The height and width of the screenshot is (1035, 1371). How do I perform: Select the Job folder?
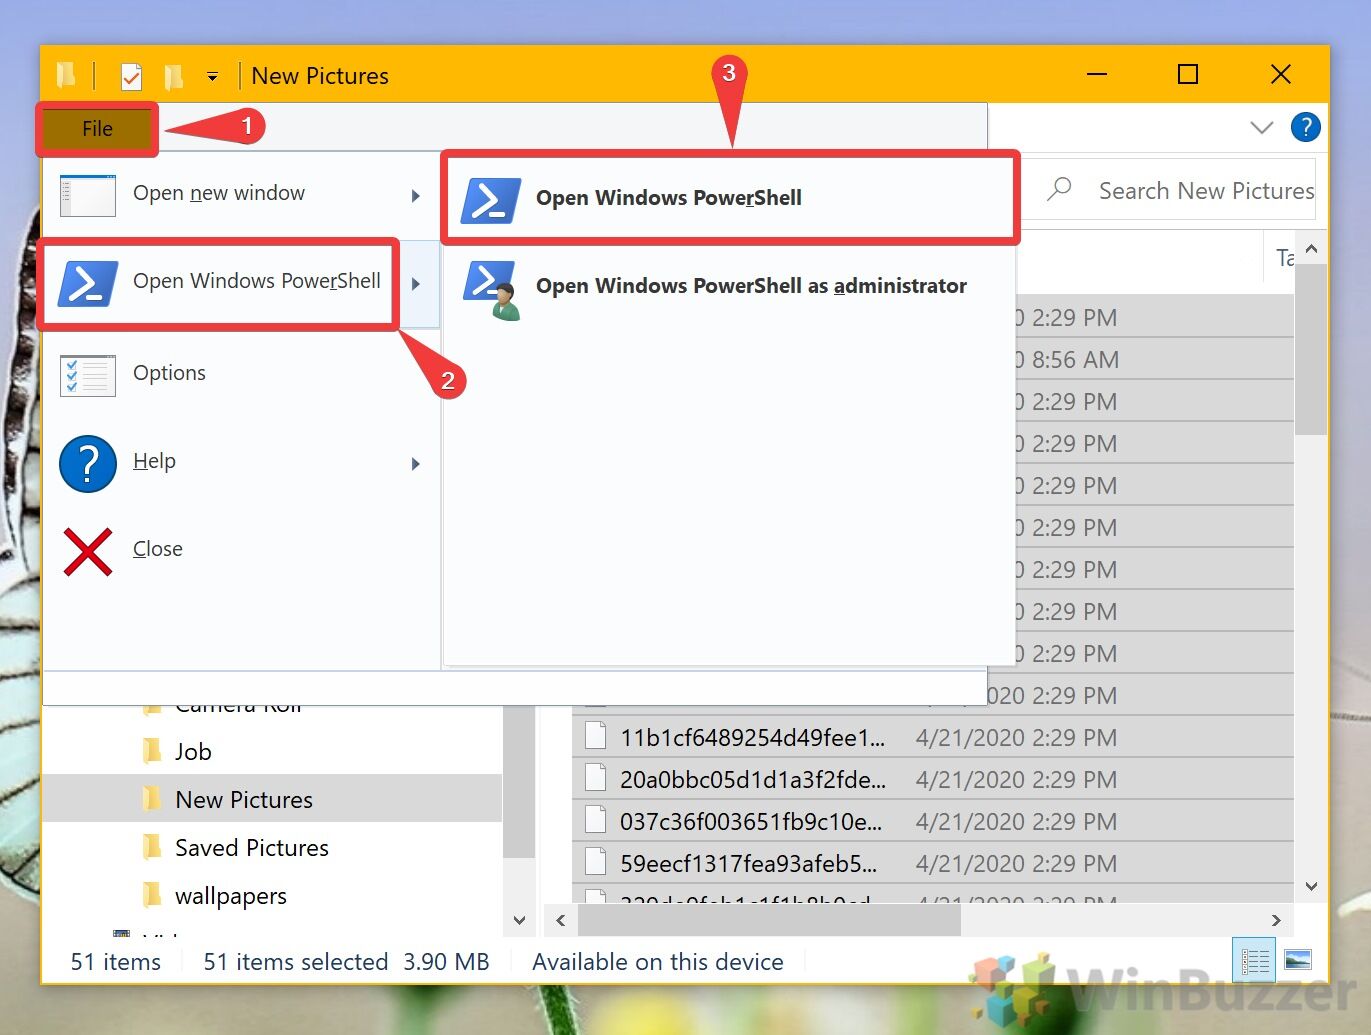(193, 752)
